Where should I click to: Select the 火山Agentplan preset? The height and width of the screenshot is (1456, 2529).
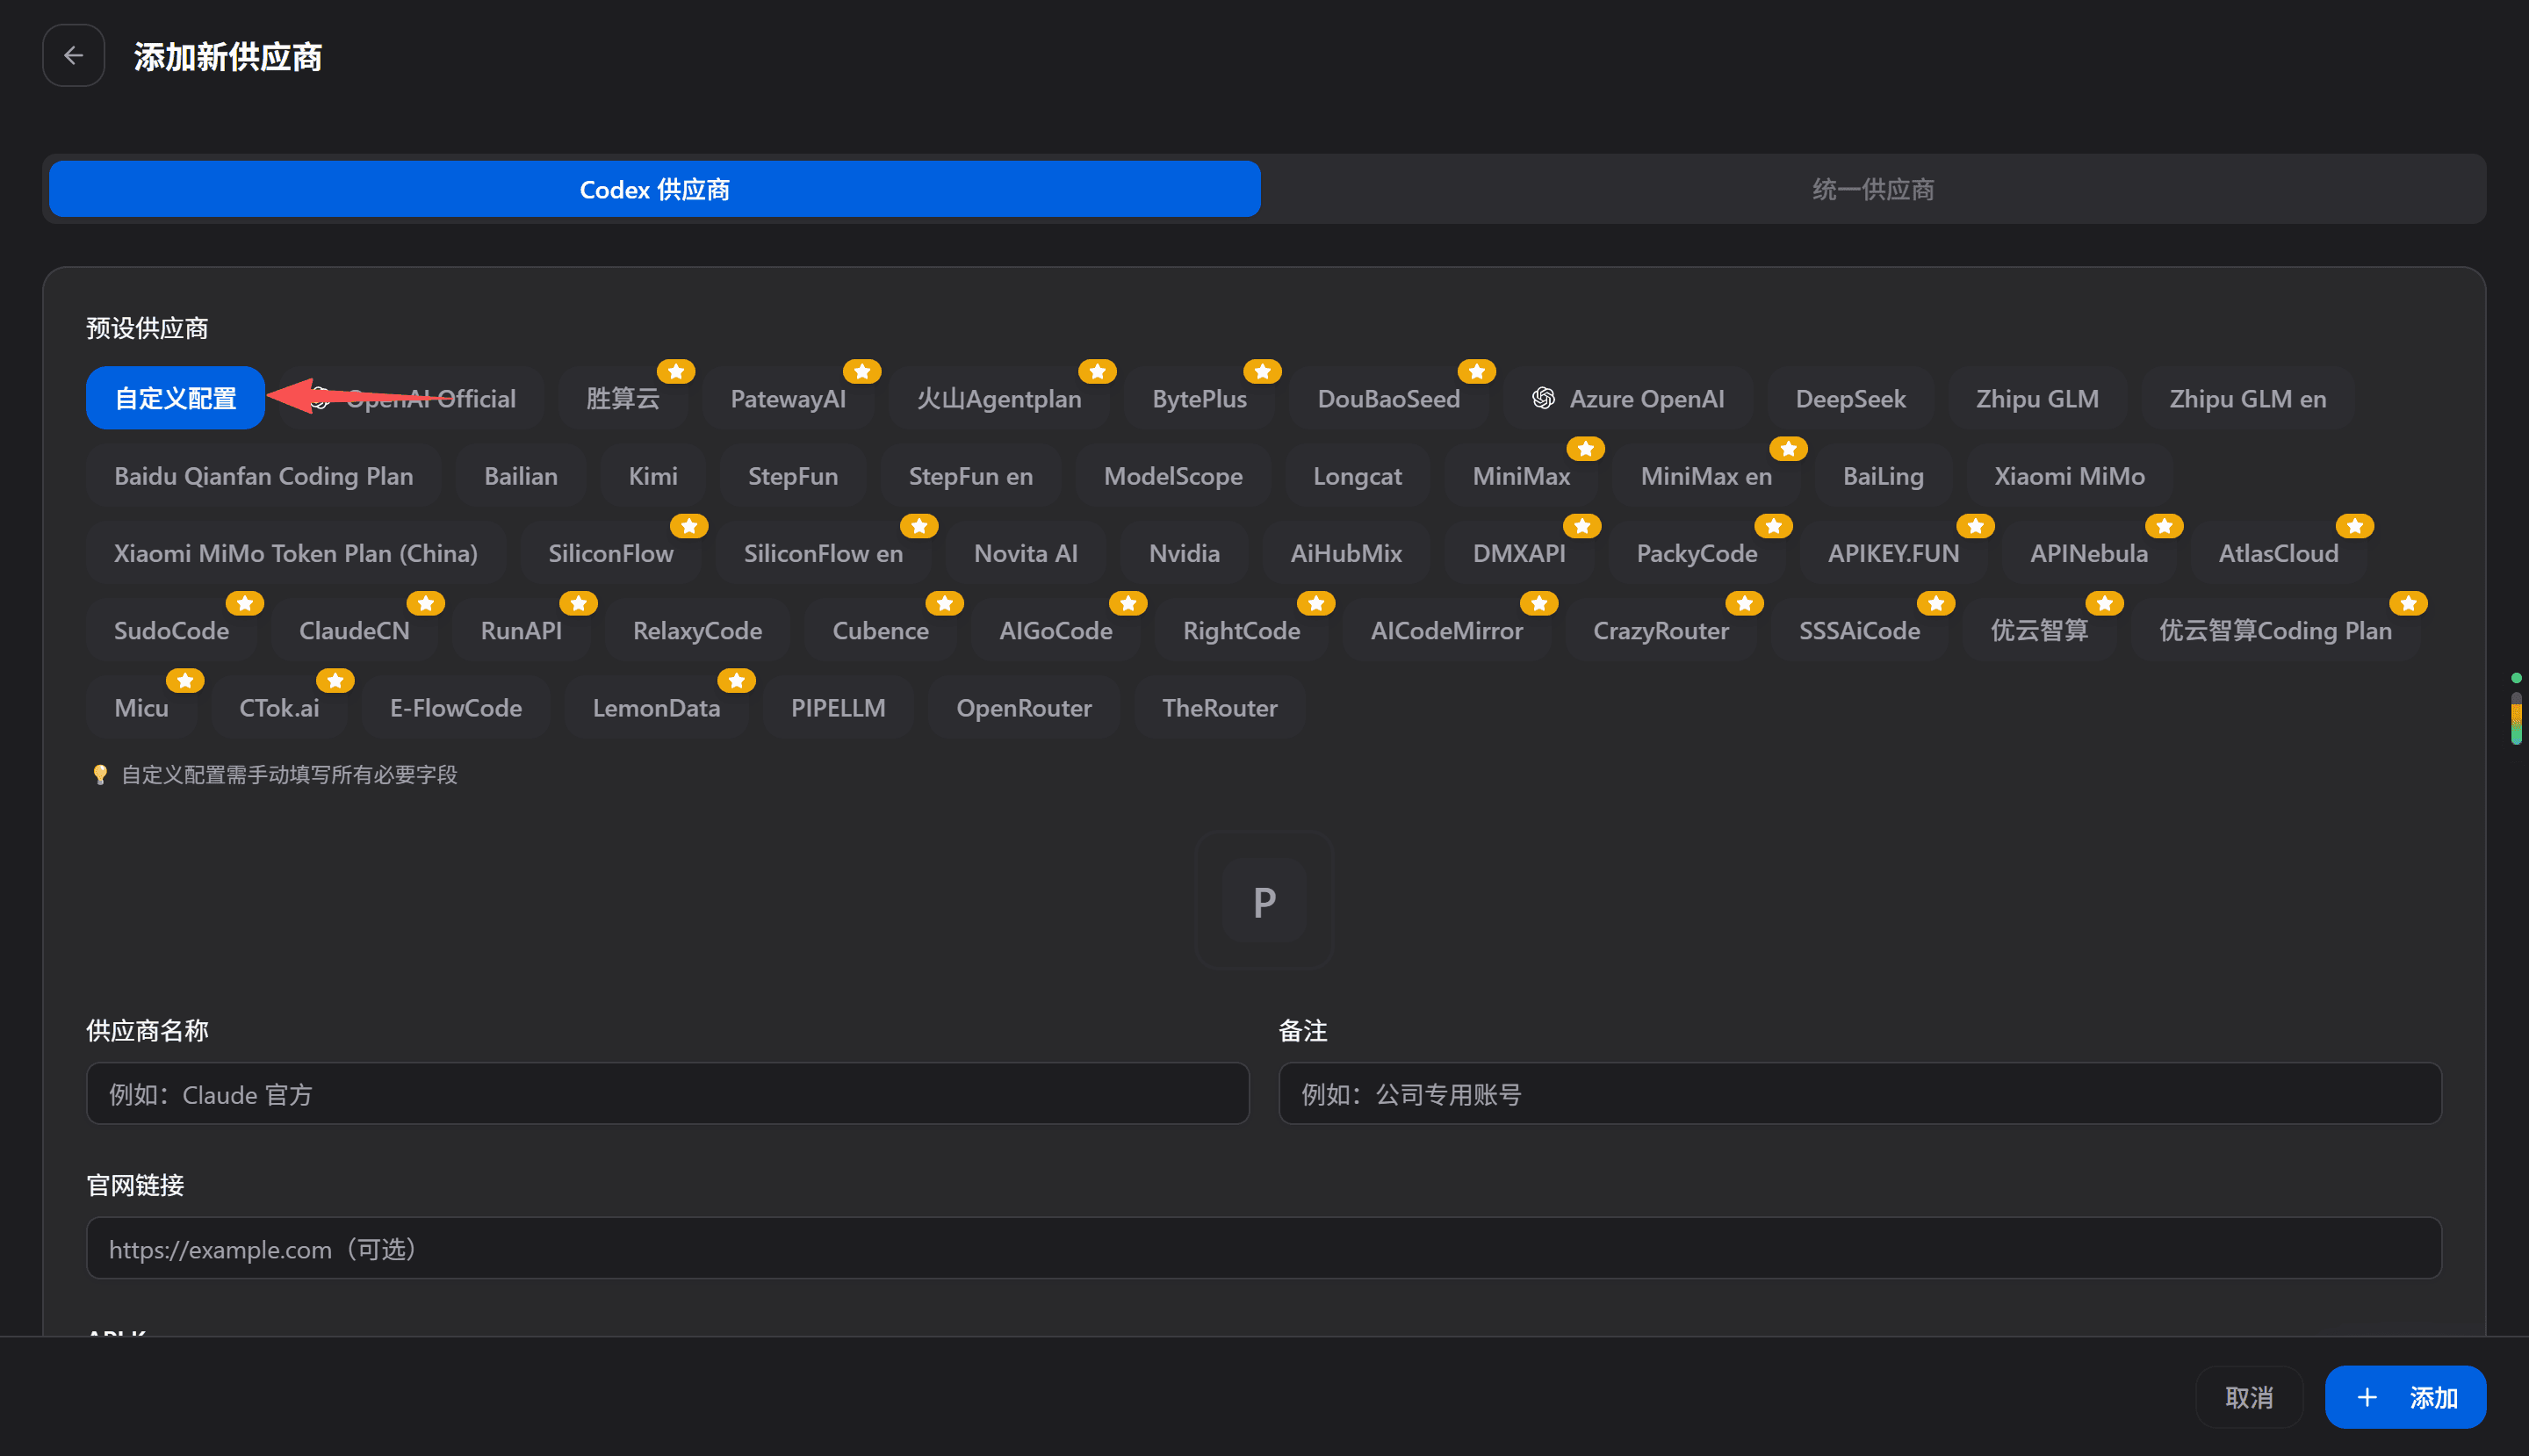[x=998, y=399]
